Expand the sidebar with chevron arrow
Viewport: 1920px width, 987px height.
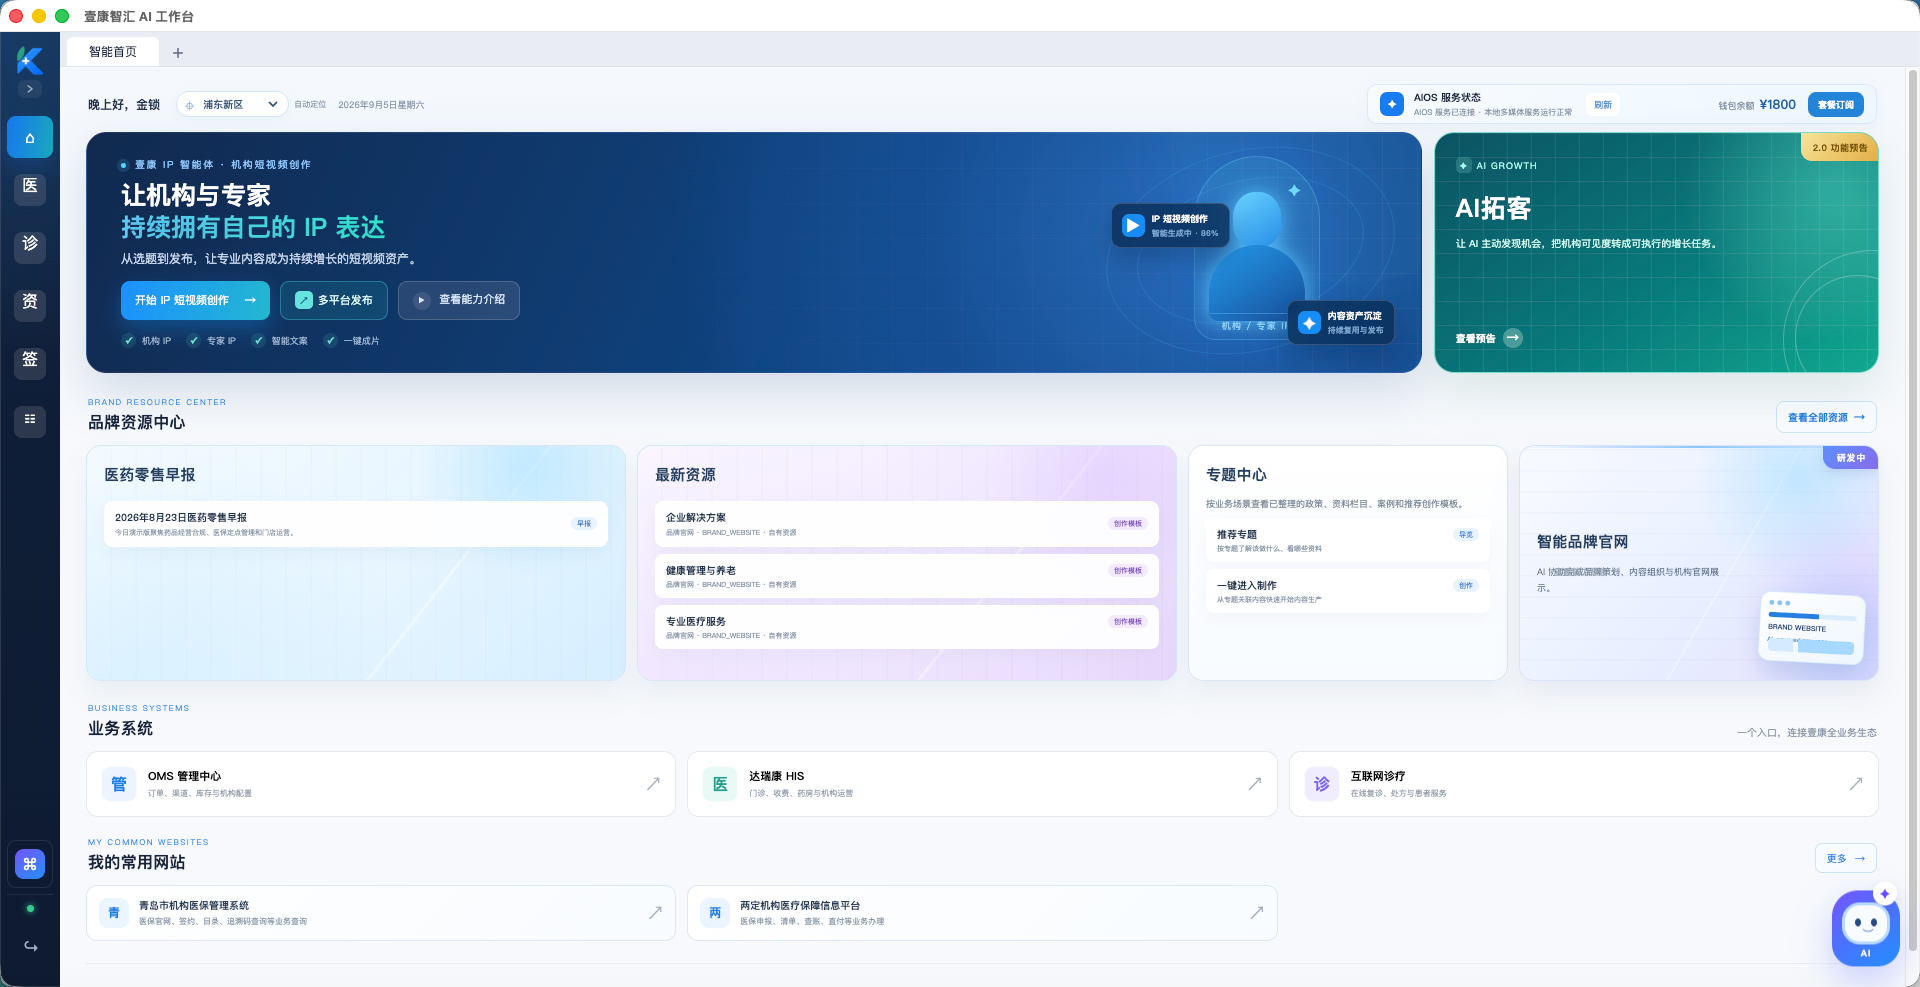pos(30,89)
